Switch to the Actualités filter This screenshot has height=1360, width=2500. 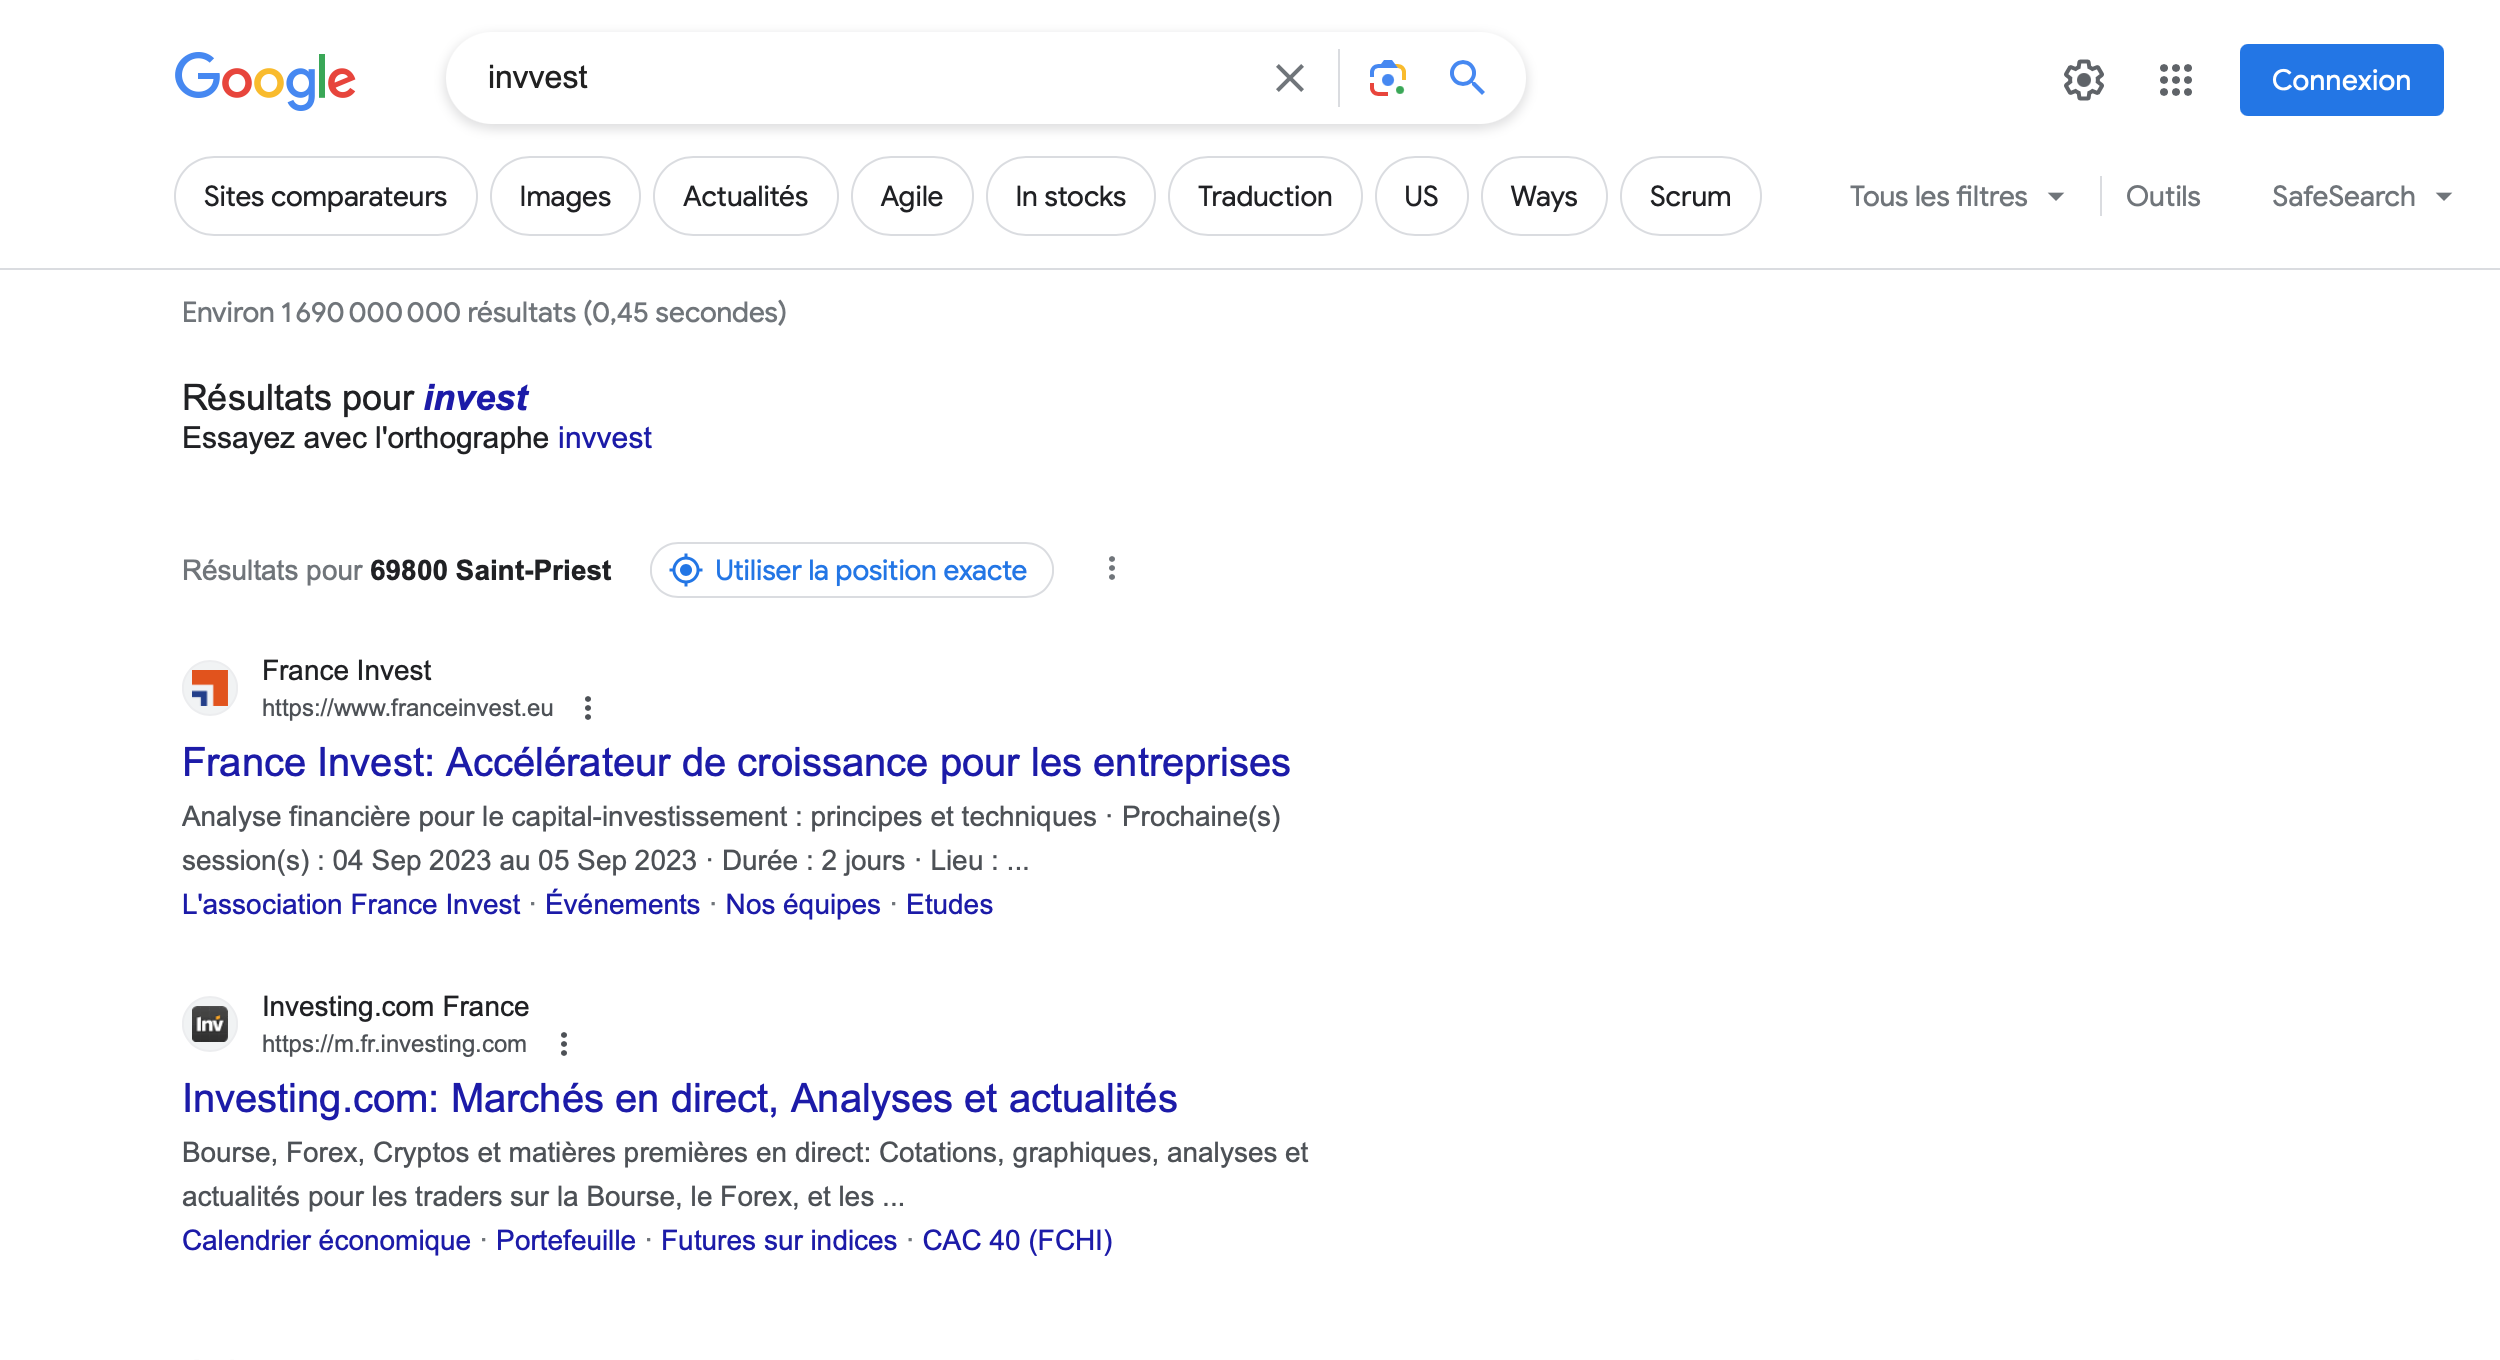pos(745,196)
